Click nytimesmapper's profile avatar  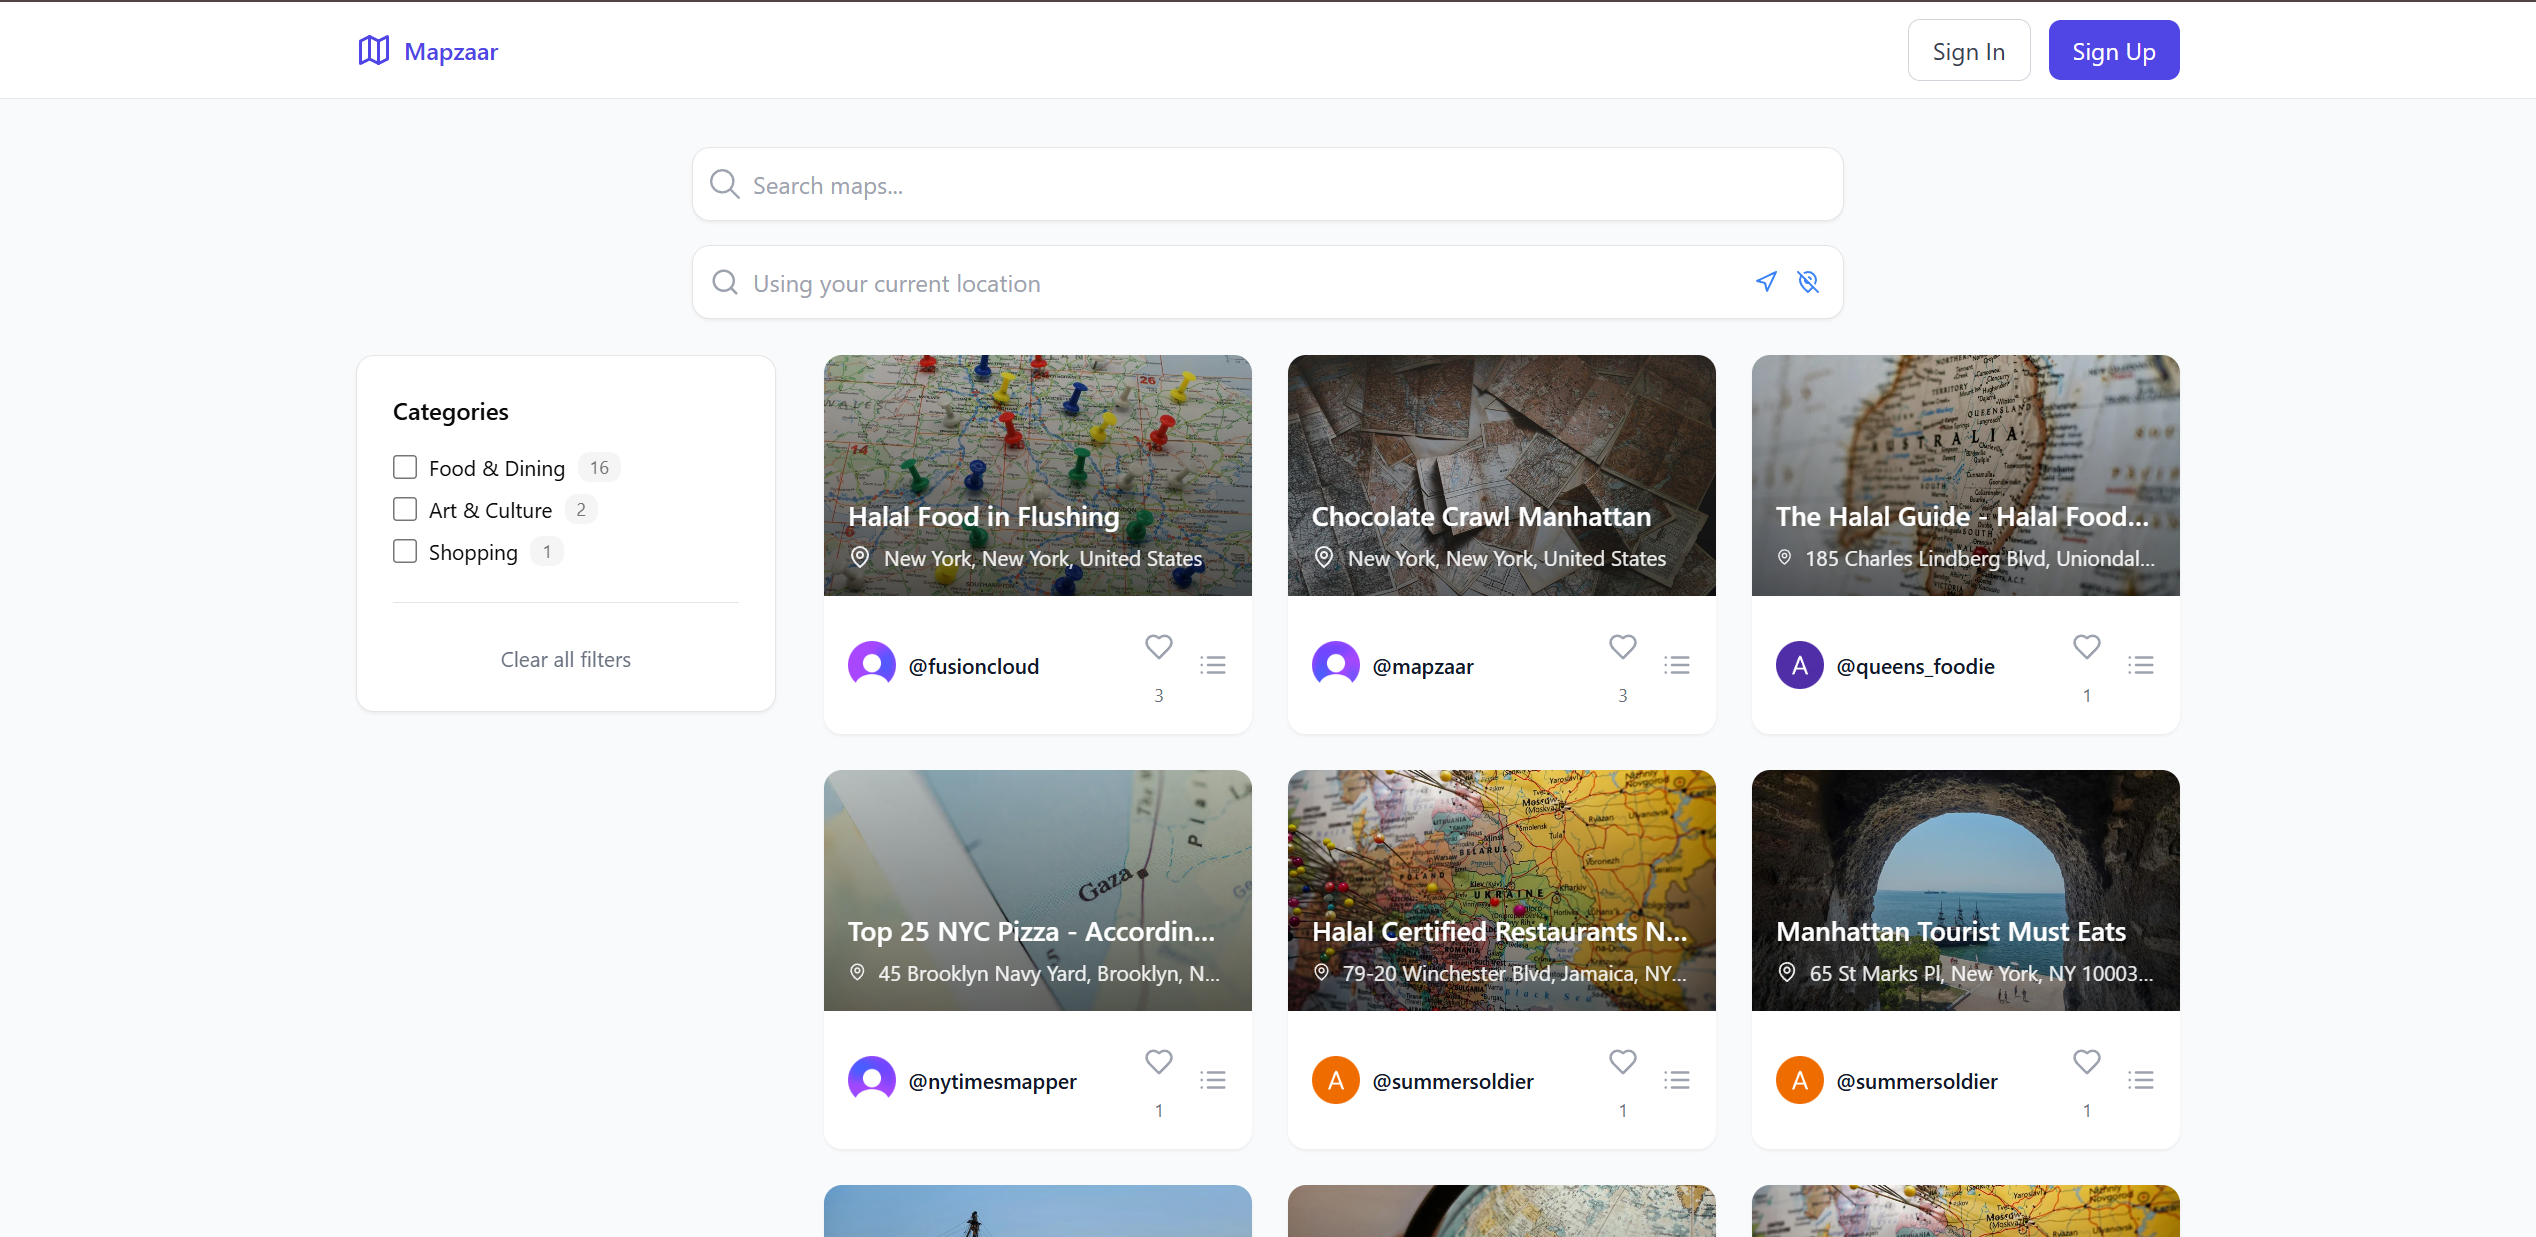(x=872, y=1080)
